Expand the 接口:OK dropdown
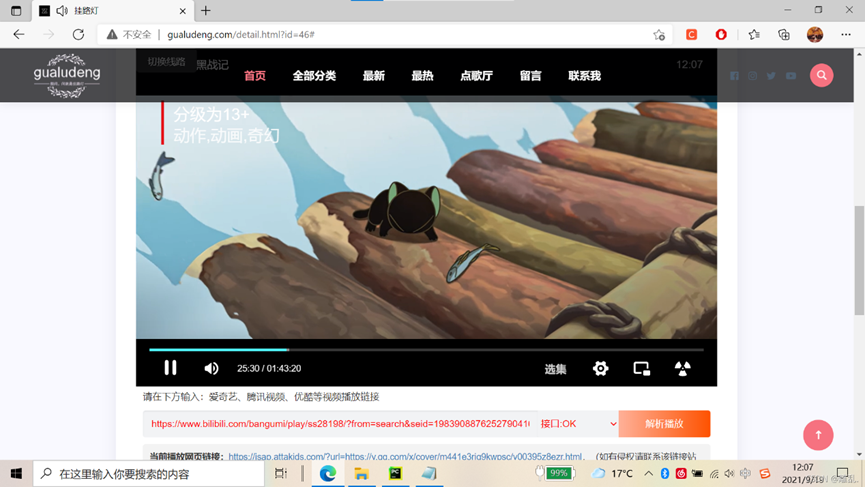 click(578, 424)
